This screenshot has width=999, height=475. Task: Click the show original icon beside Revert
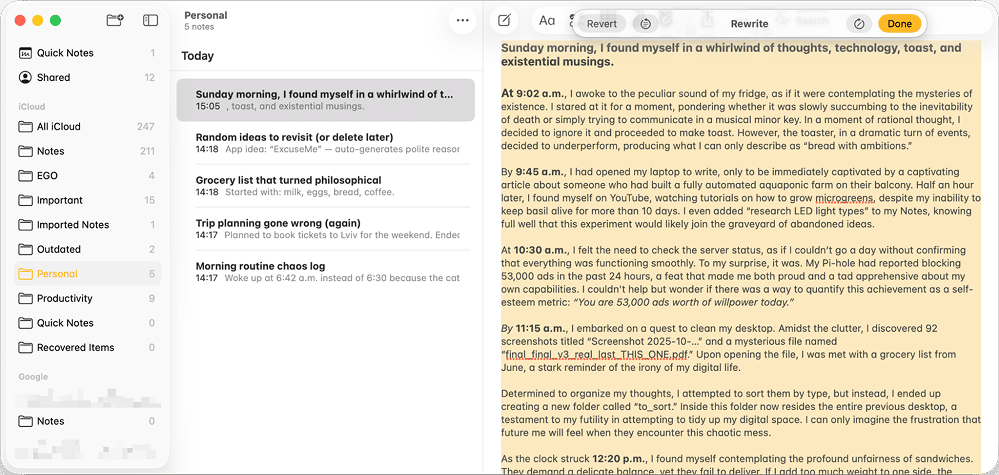(x=645, y=23)
